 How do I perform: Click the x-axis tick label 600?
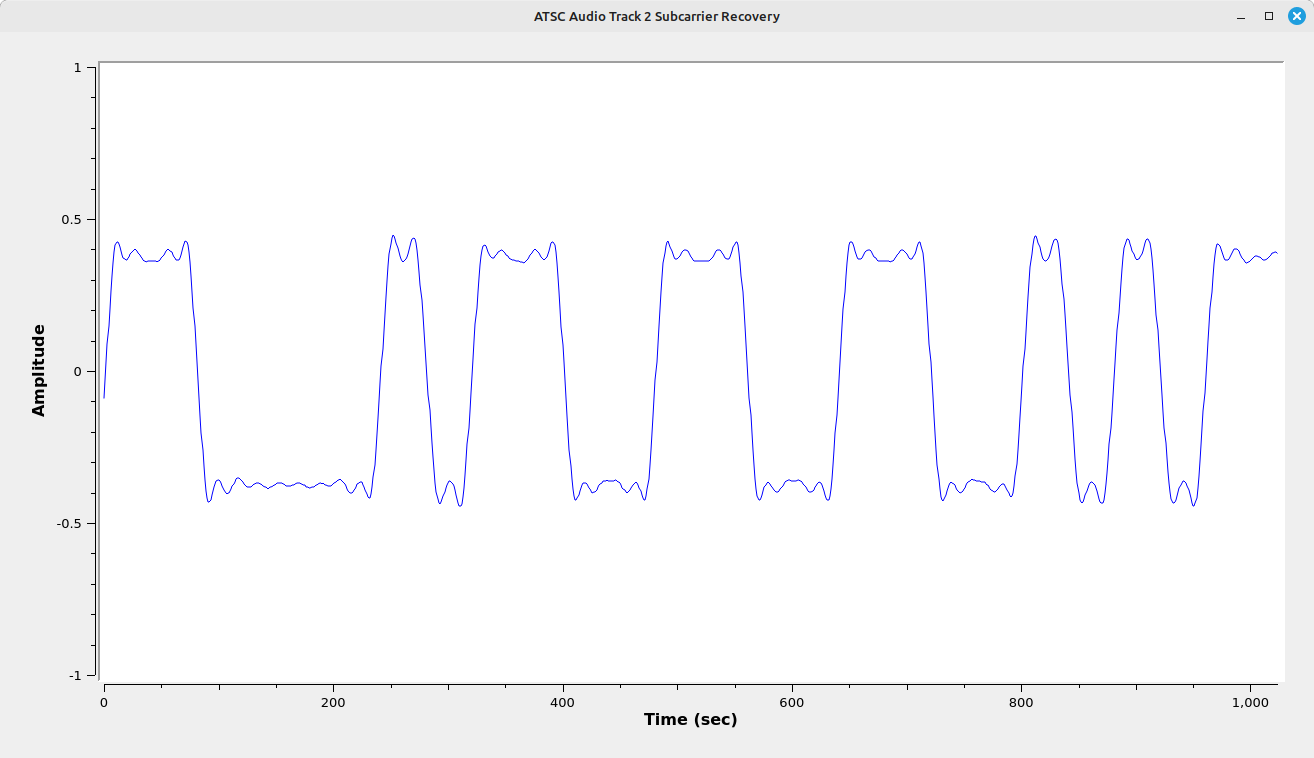point(792,702)
